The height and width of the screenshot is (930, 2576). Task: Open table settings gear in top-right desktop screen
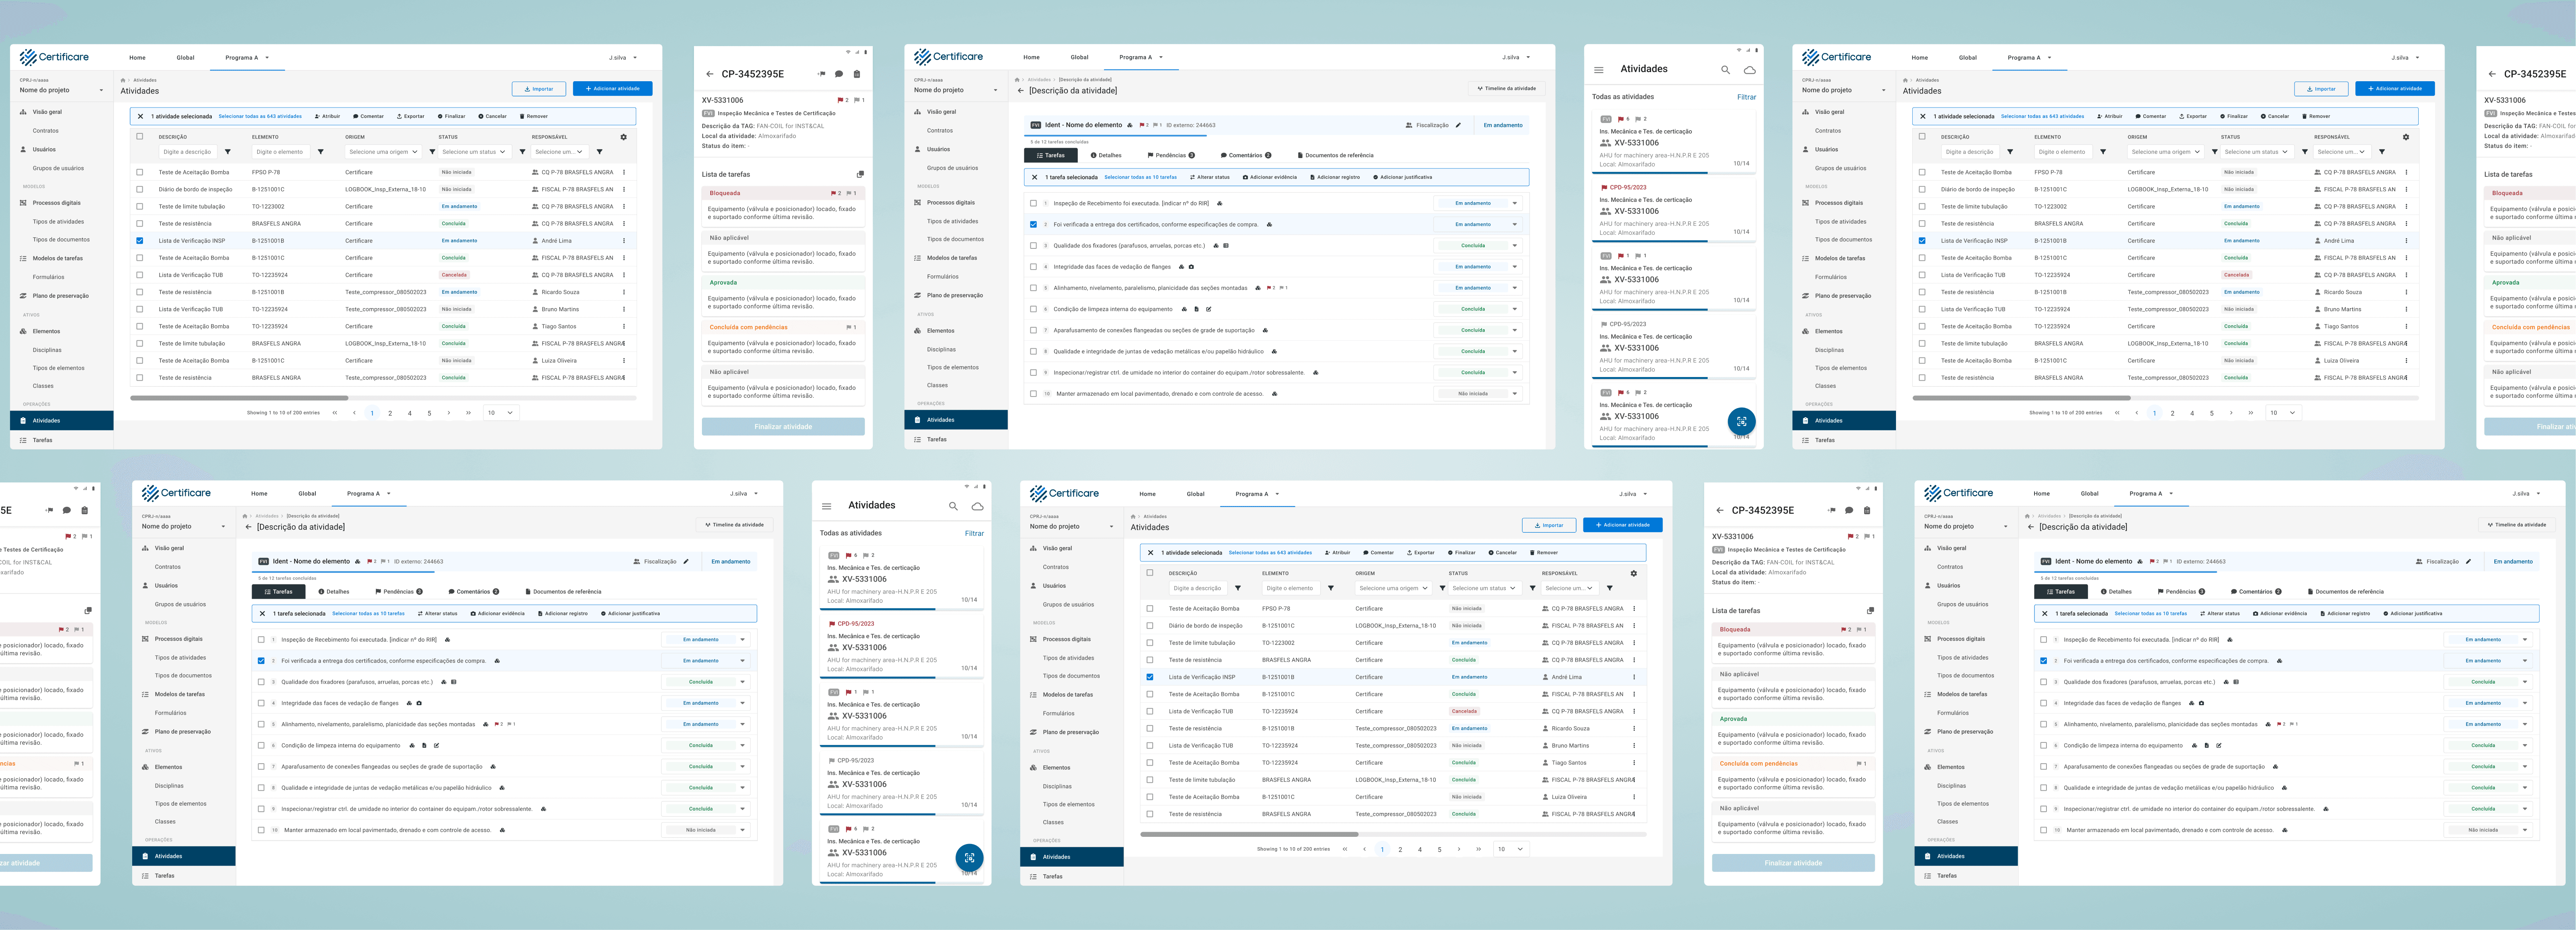pyautogui.click(x=2406, y=137)
